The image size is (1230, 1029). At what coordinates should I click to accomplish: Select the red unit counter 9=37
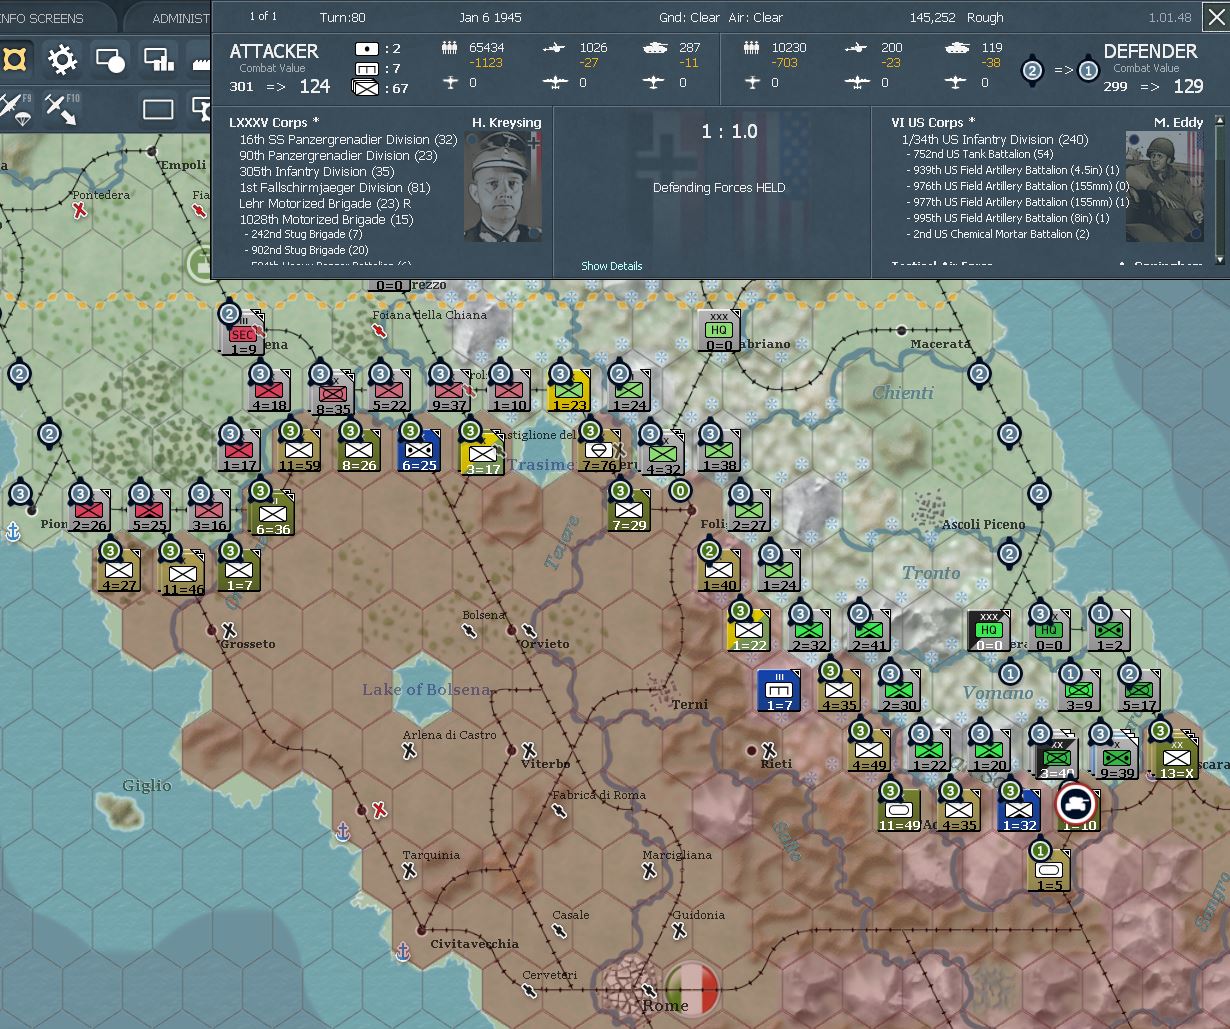click(x=449, y=391)
